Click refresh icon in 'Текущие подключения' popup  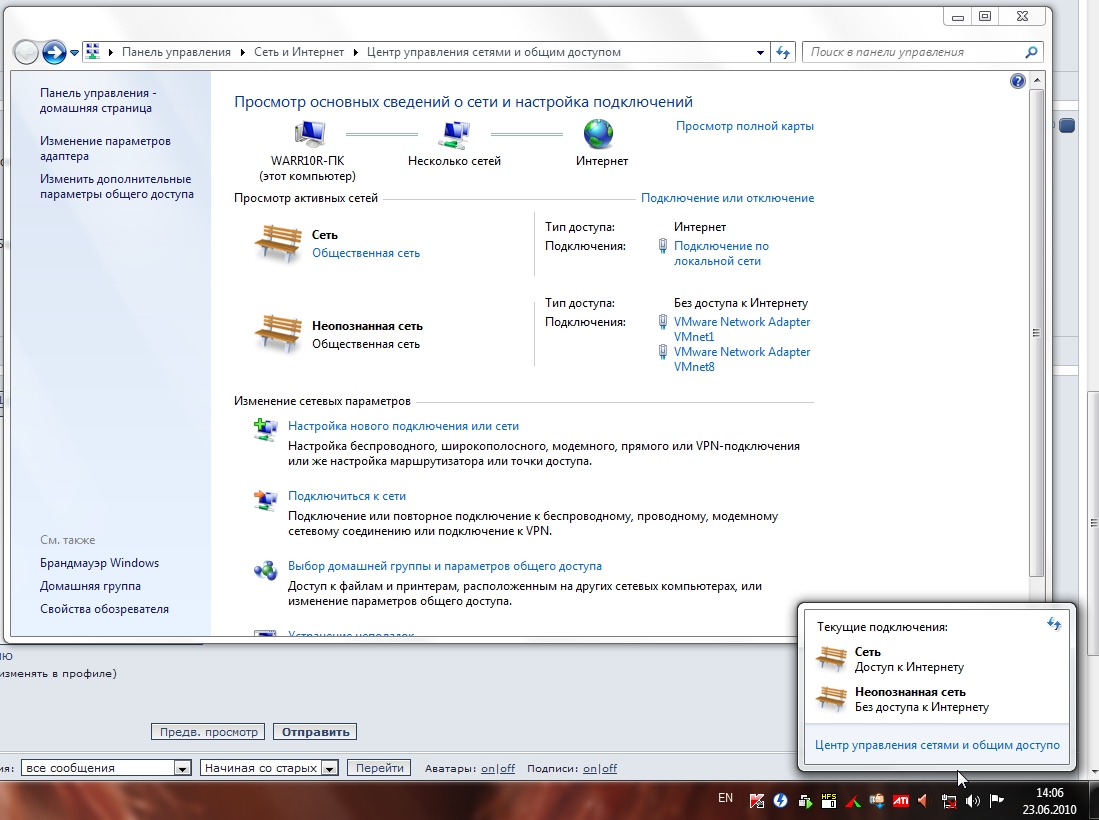click(1054, 624)
